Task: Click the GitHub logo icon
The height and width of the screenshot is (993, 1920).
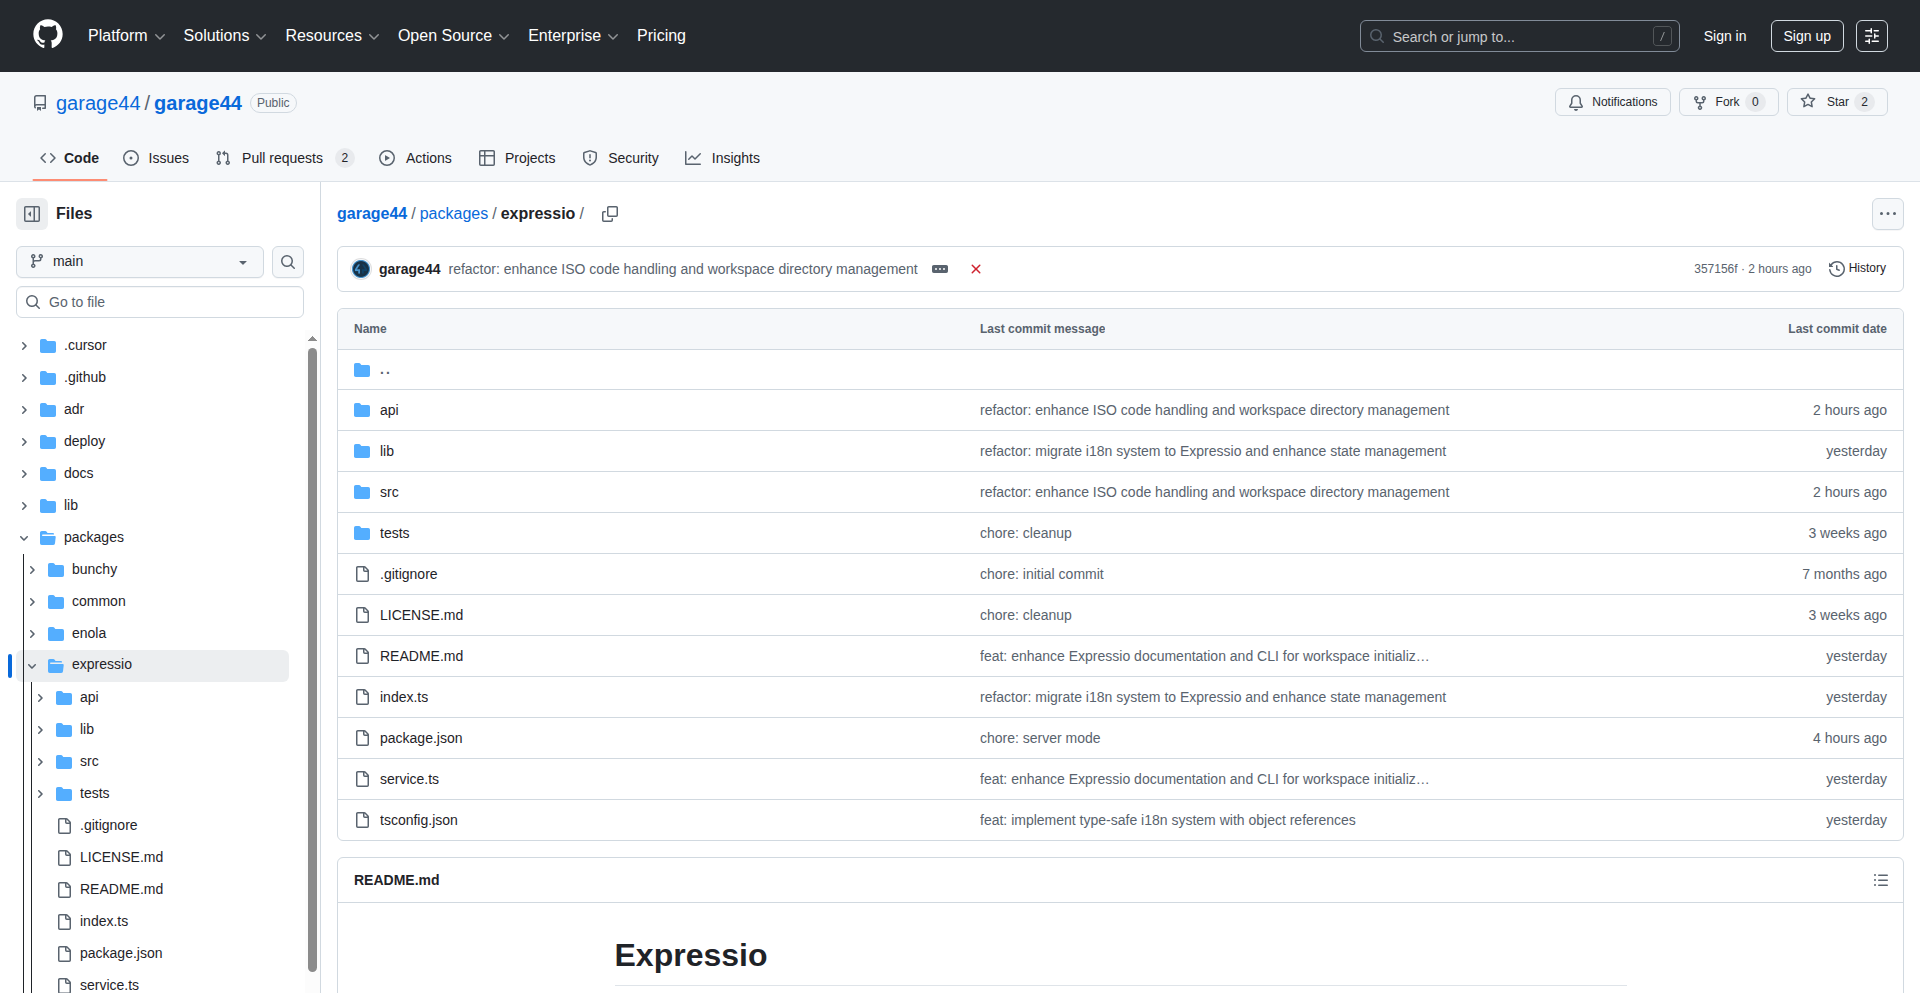Action: click(48, 35)
